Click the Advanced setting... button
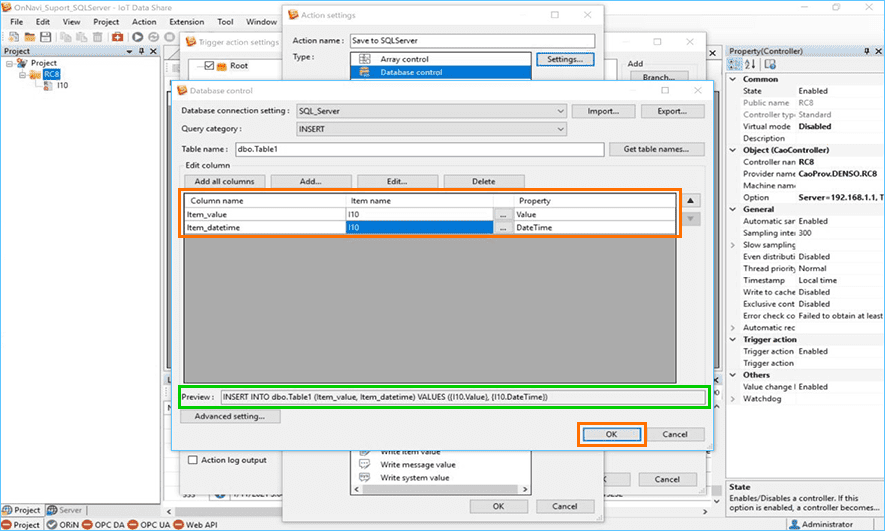Viewport: 885px width, 531px height. 230,416
